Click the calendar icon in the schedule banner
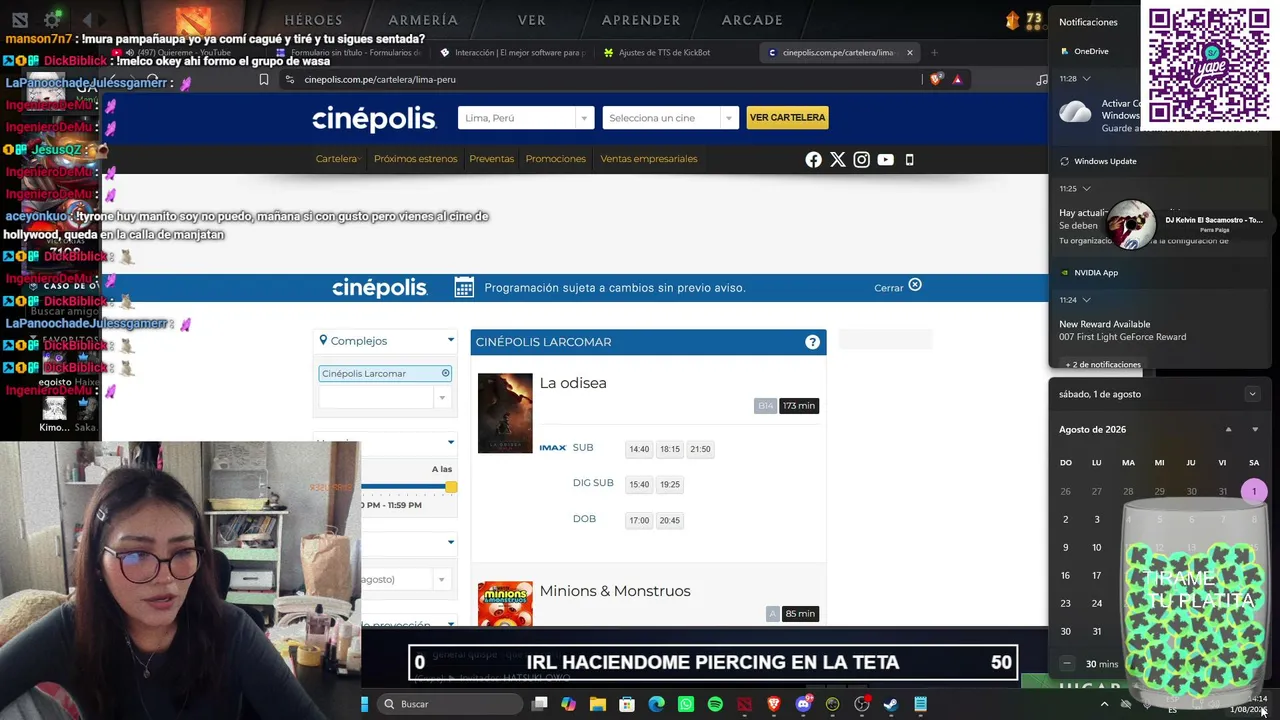This screenshot has width=1280, height=720. [x=464, y=288]
